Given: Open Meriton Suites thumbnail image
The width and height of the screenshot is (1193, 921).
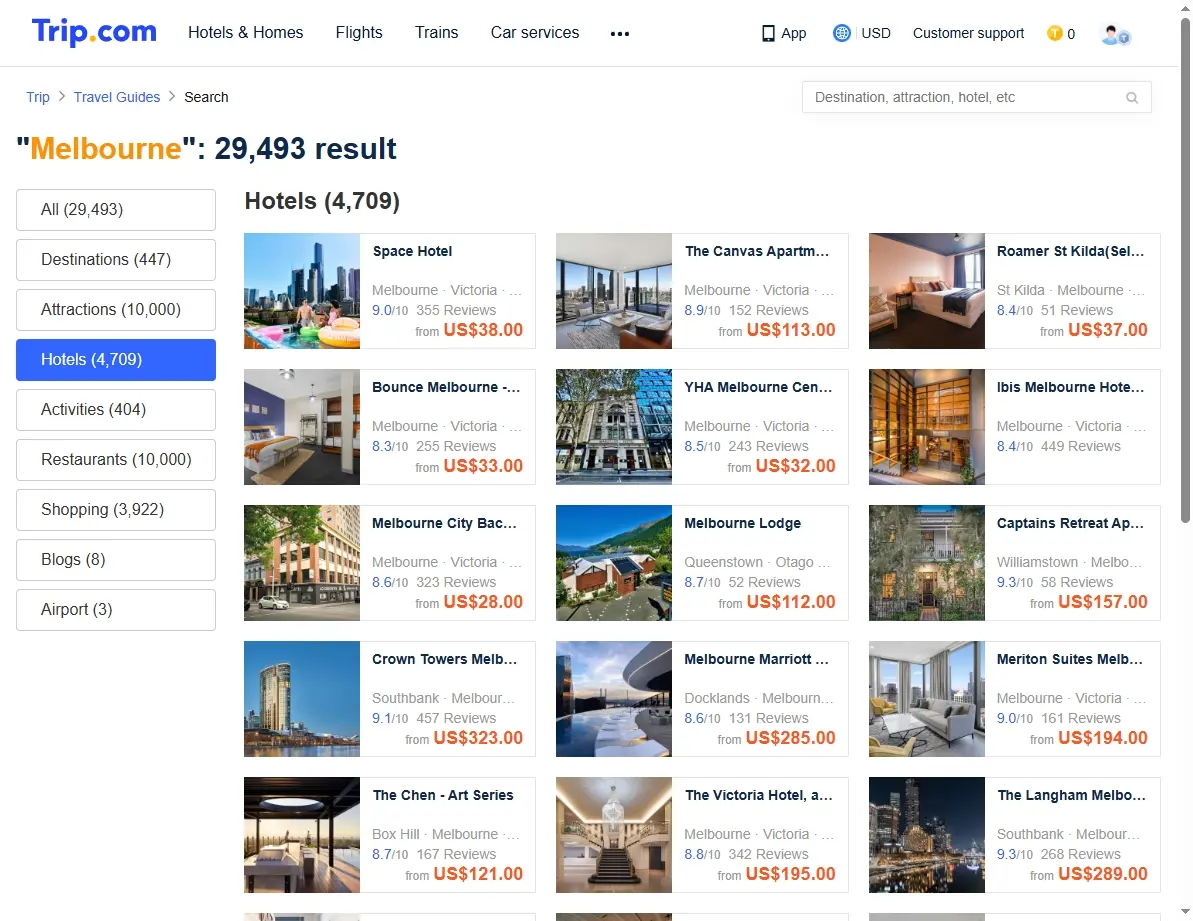Looking at the screenshot, I should 927,700.
